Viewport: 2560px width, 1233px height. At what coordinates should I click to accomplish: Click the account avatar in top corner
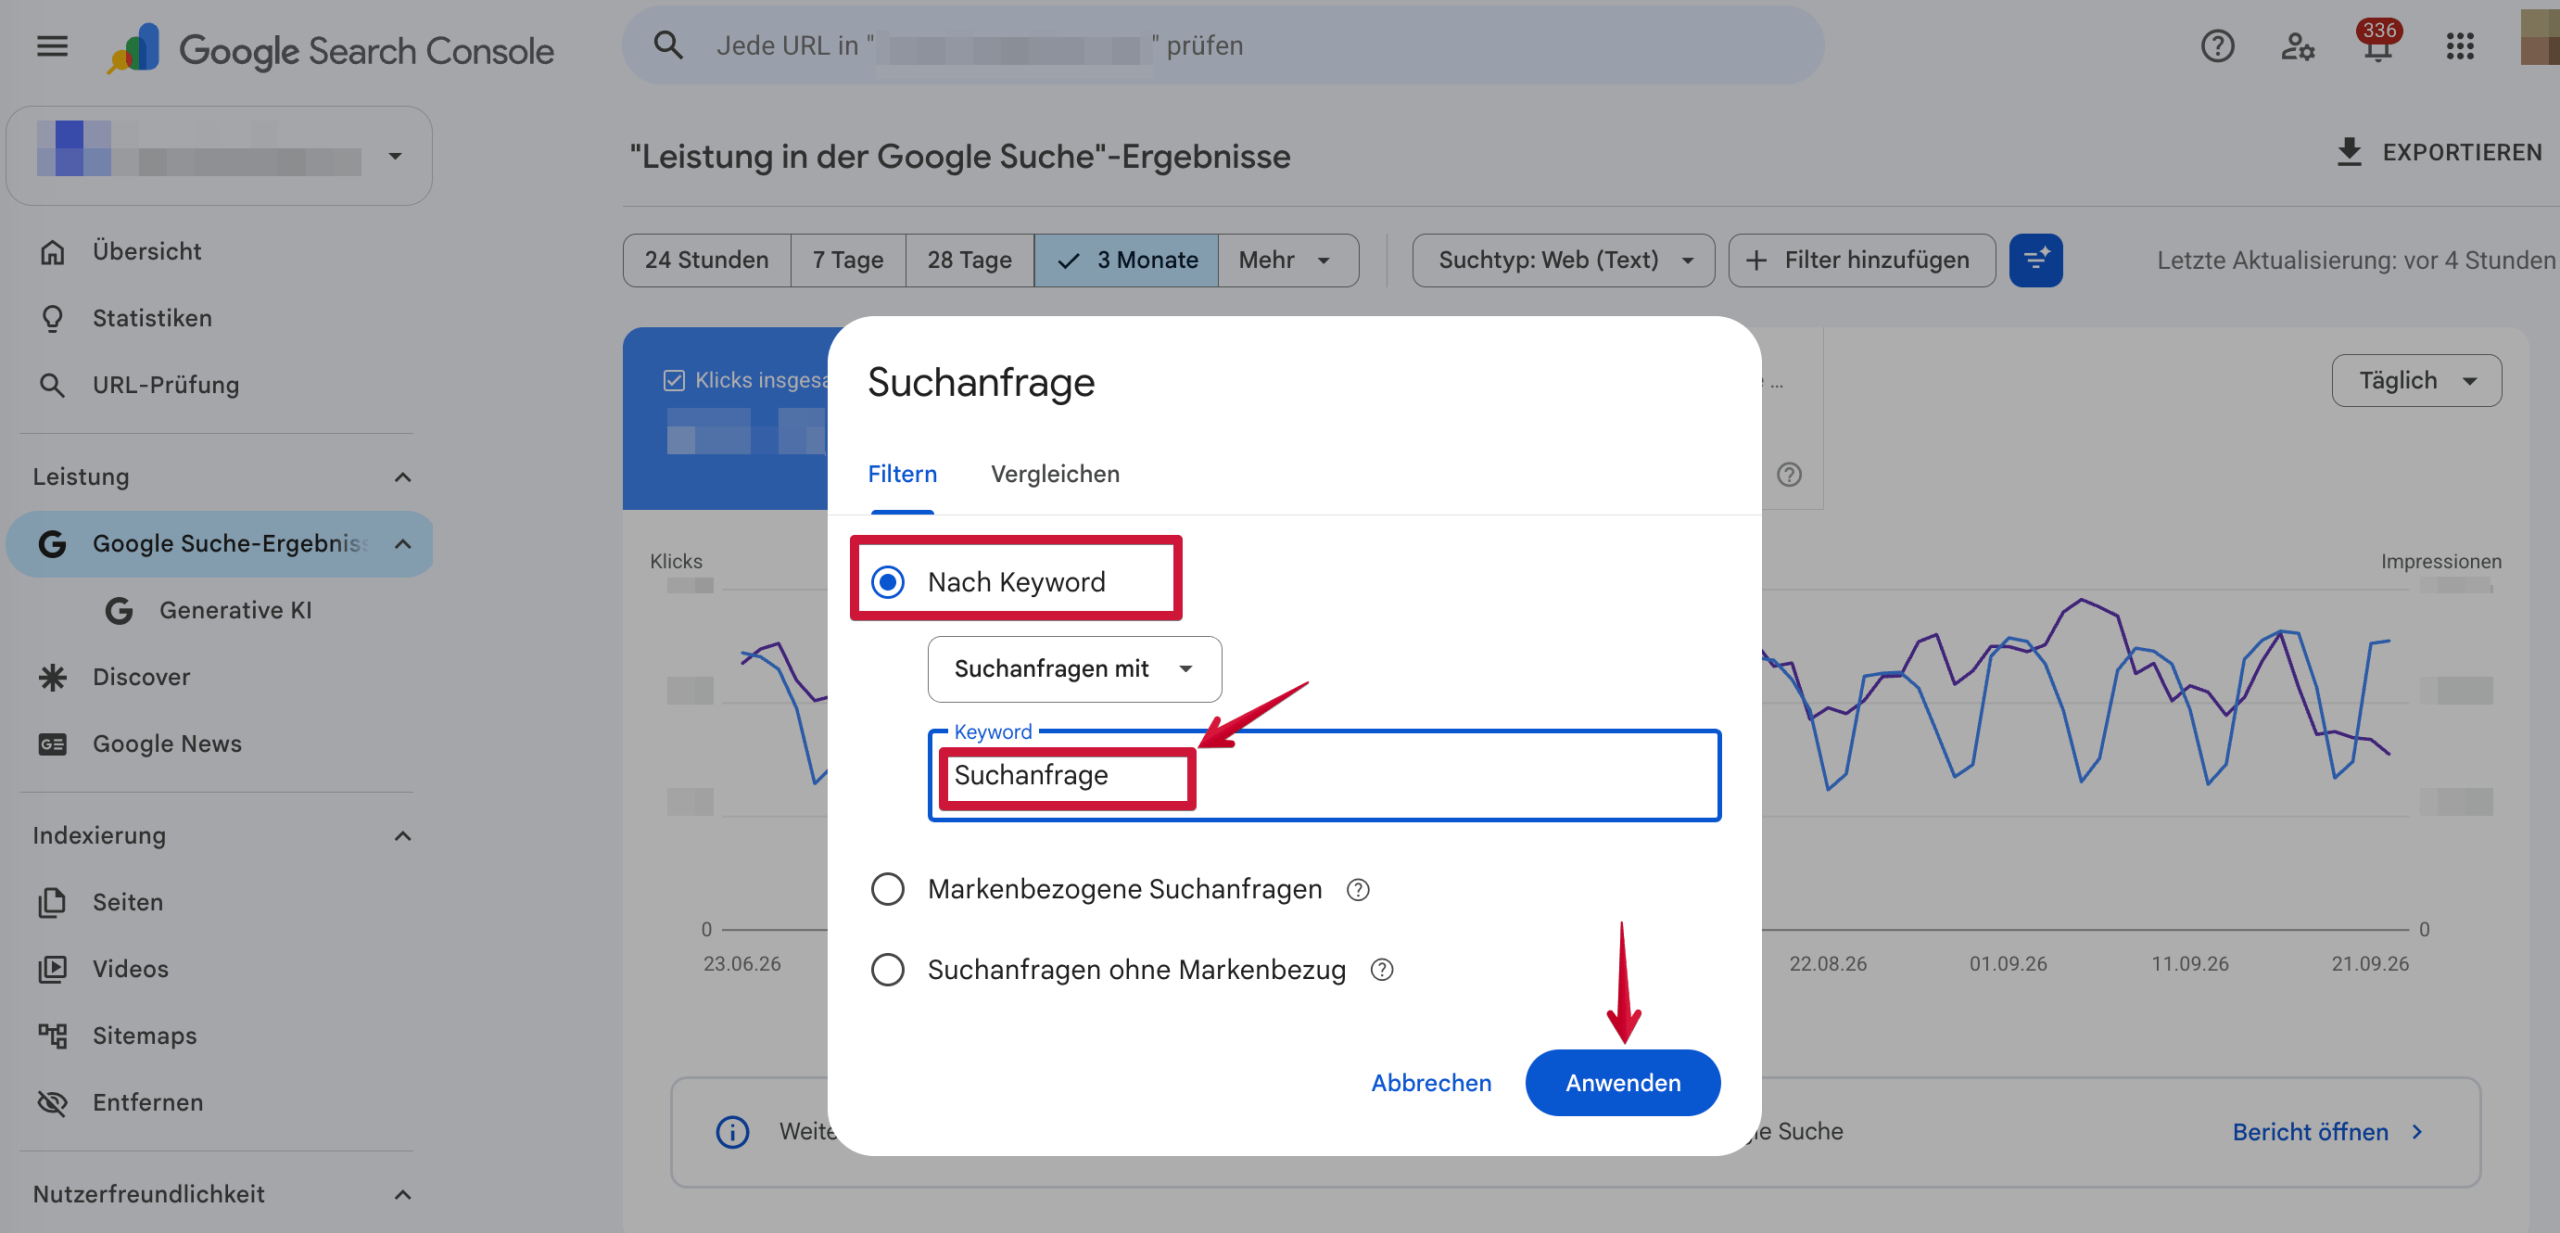pyautogui.click(x=2540, y=38)
